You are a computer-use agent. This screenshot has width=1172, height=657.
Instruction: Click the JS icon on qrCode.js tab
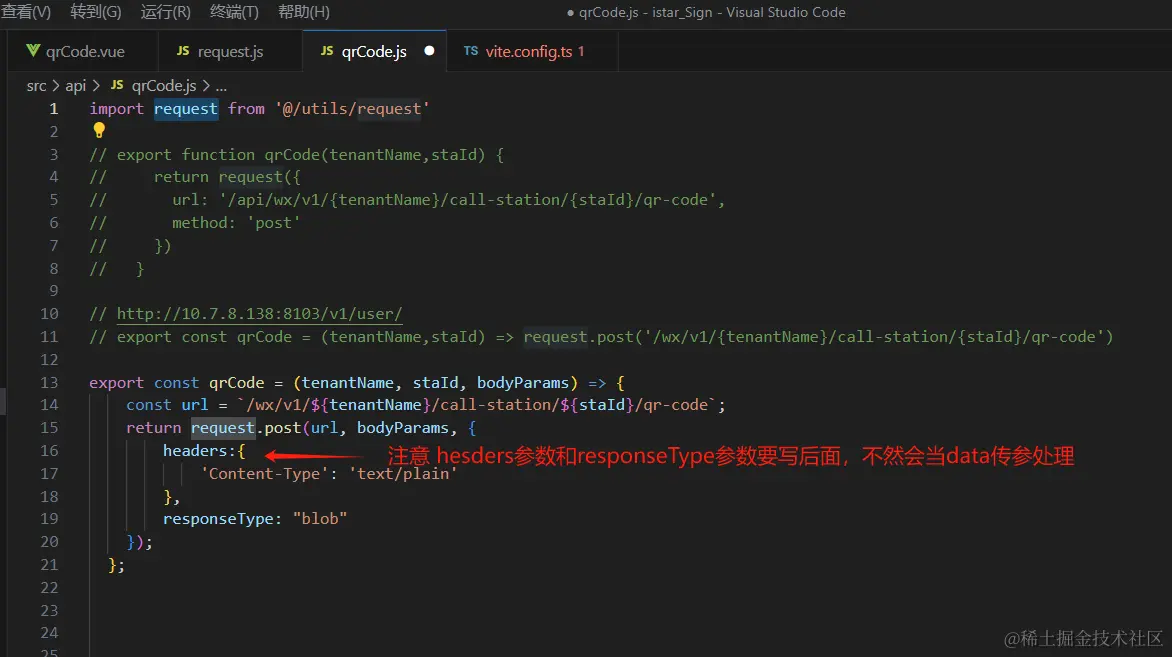click(327, 51)
